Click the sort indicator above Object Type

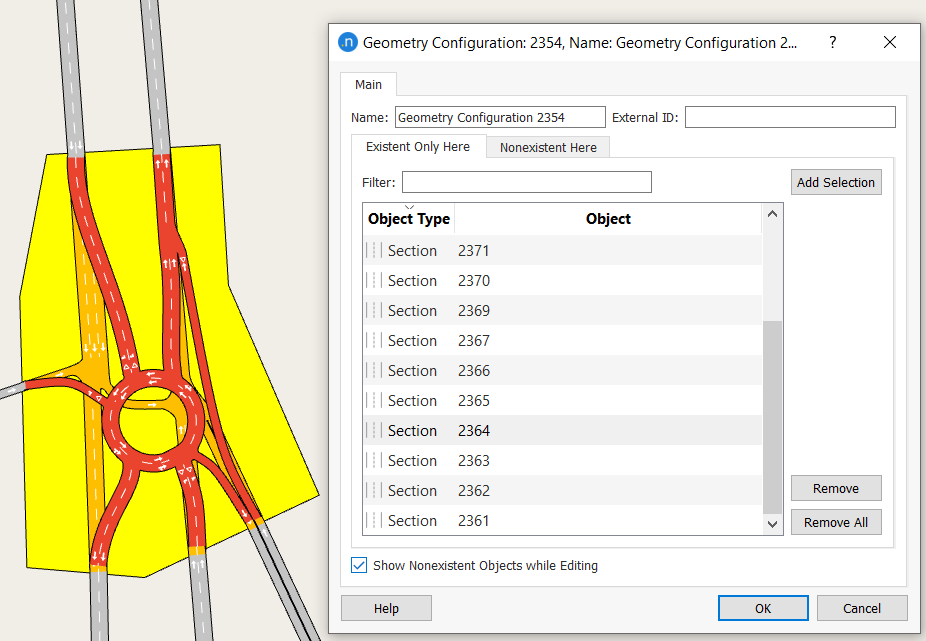[x=409, y=207]
